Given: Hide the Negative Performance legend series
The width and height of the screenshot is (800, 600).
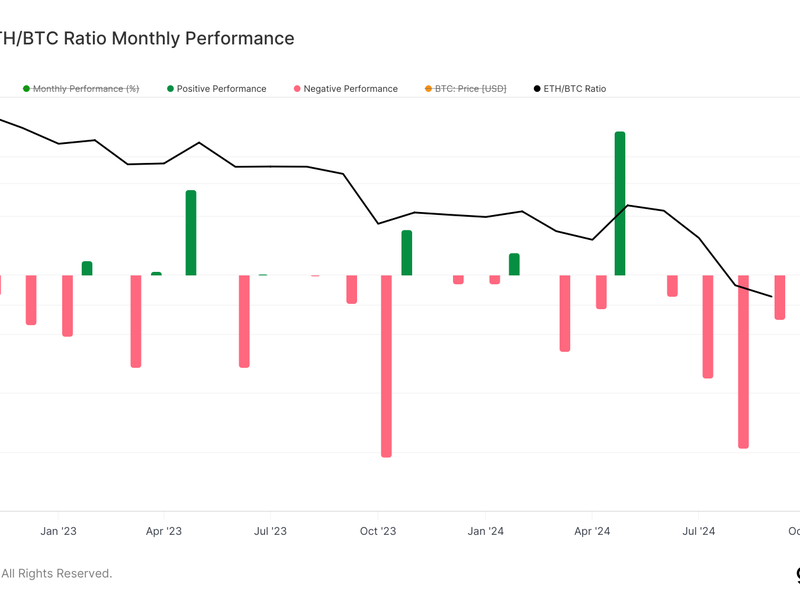Looking at the screenshot, I should pos(350,89).
